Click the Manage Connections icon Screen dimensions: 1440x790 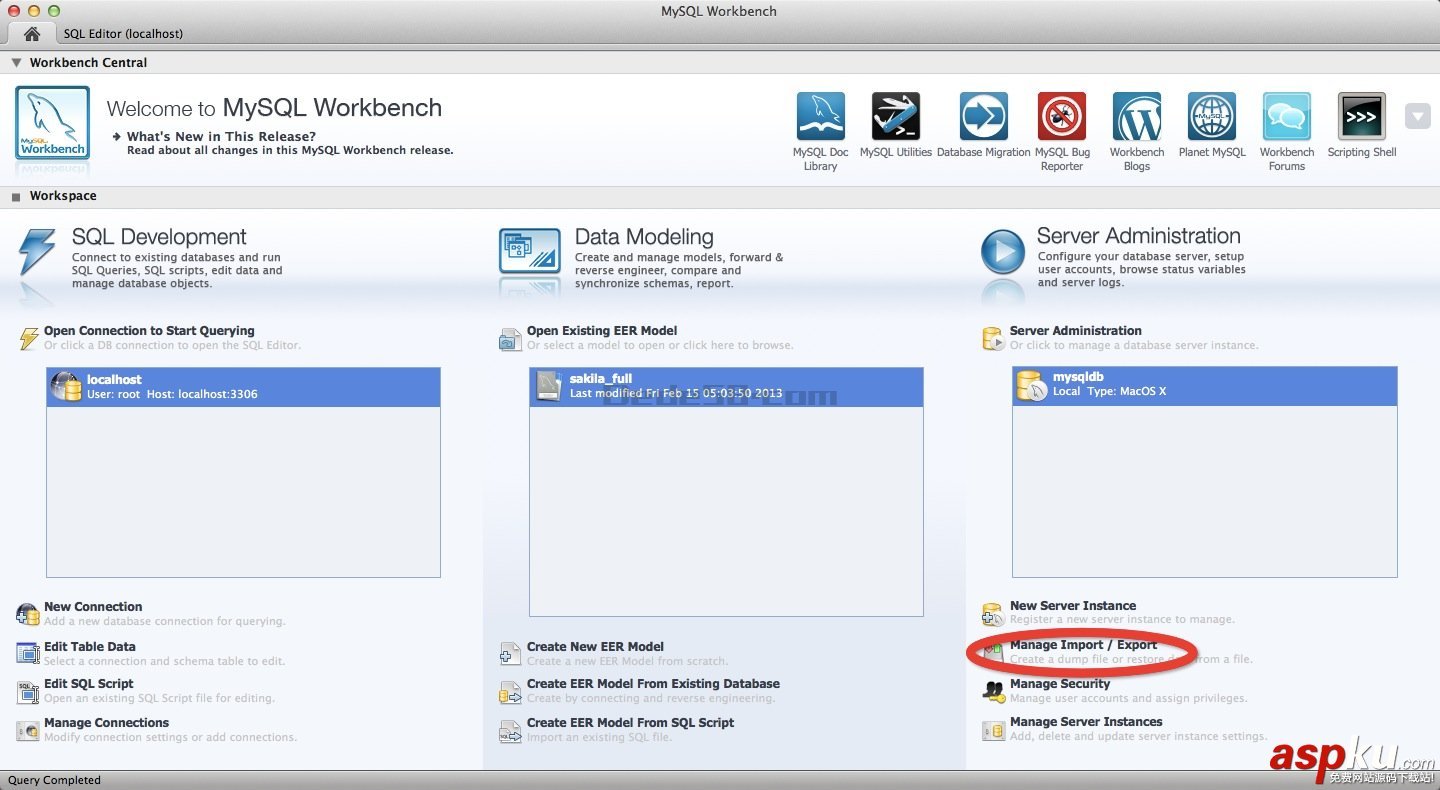pyautogui.click(x=28, y=730)
